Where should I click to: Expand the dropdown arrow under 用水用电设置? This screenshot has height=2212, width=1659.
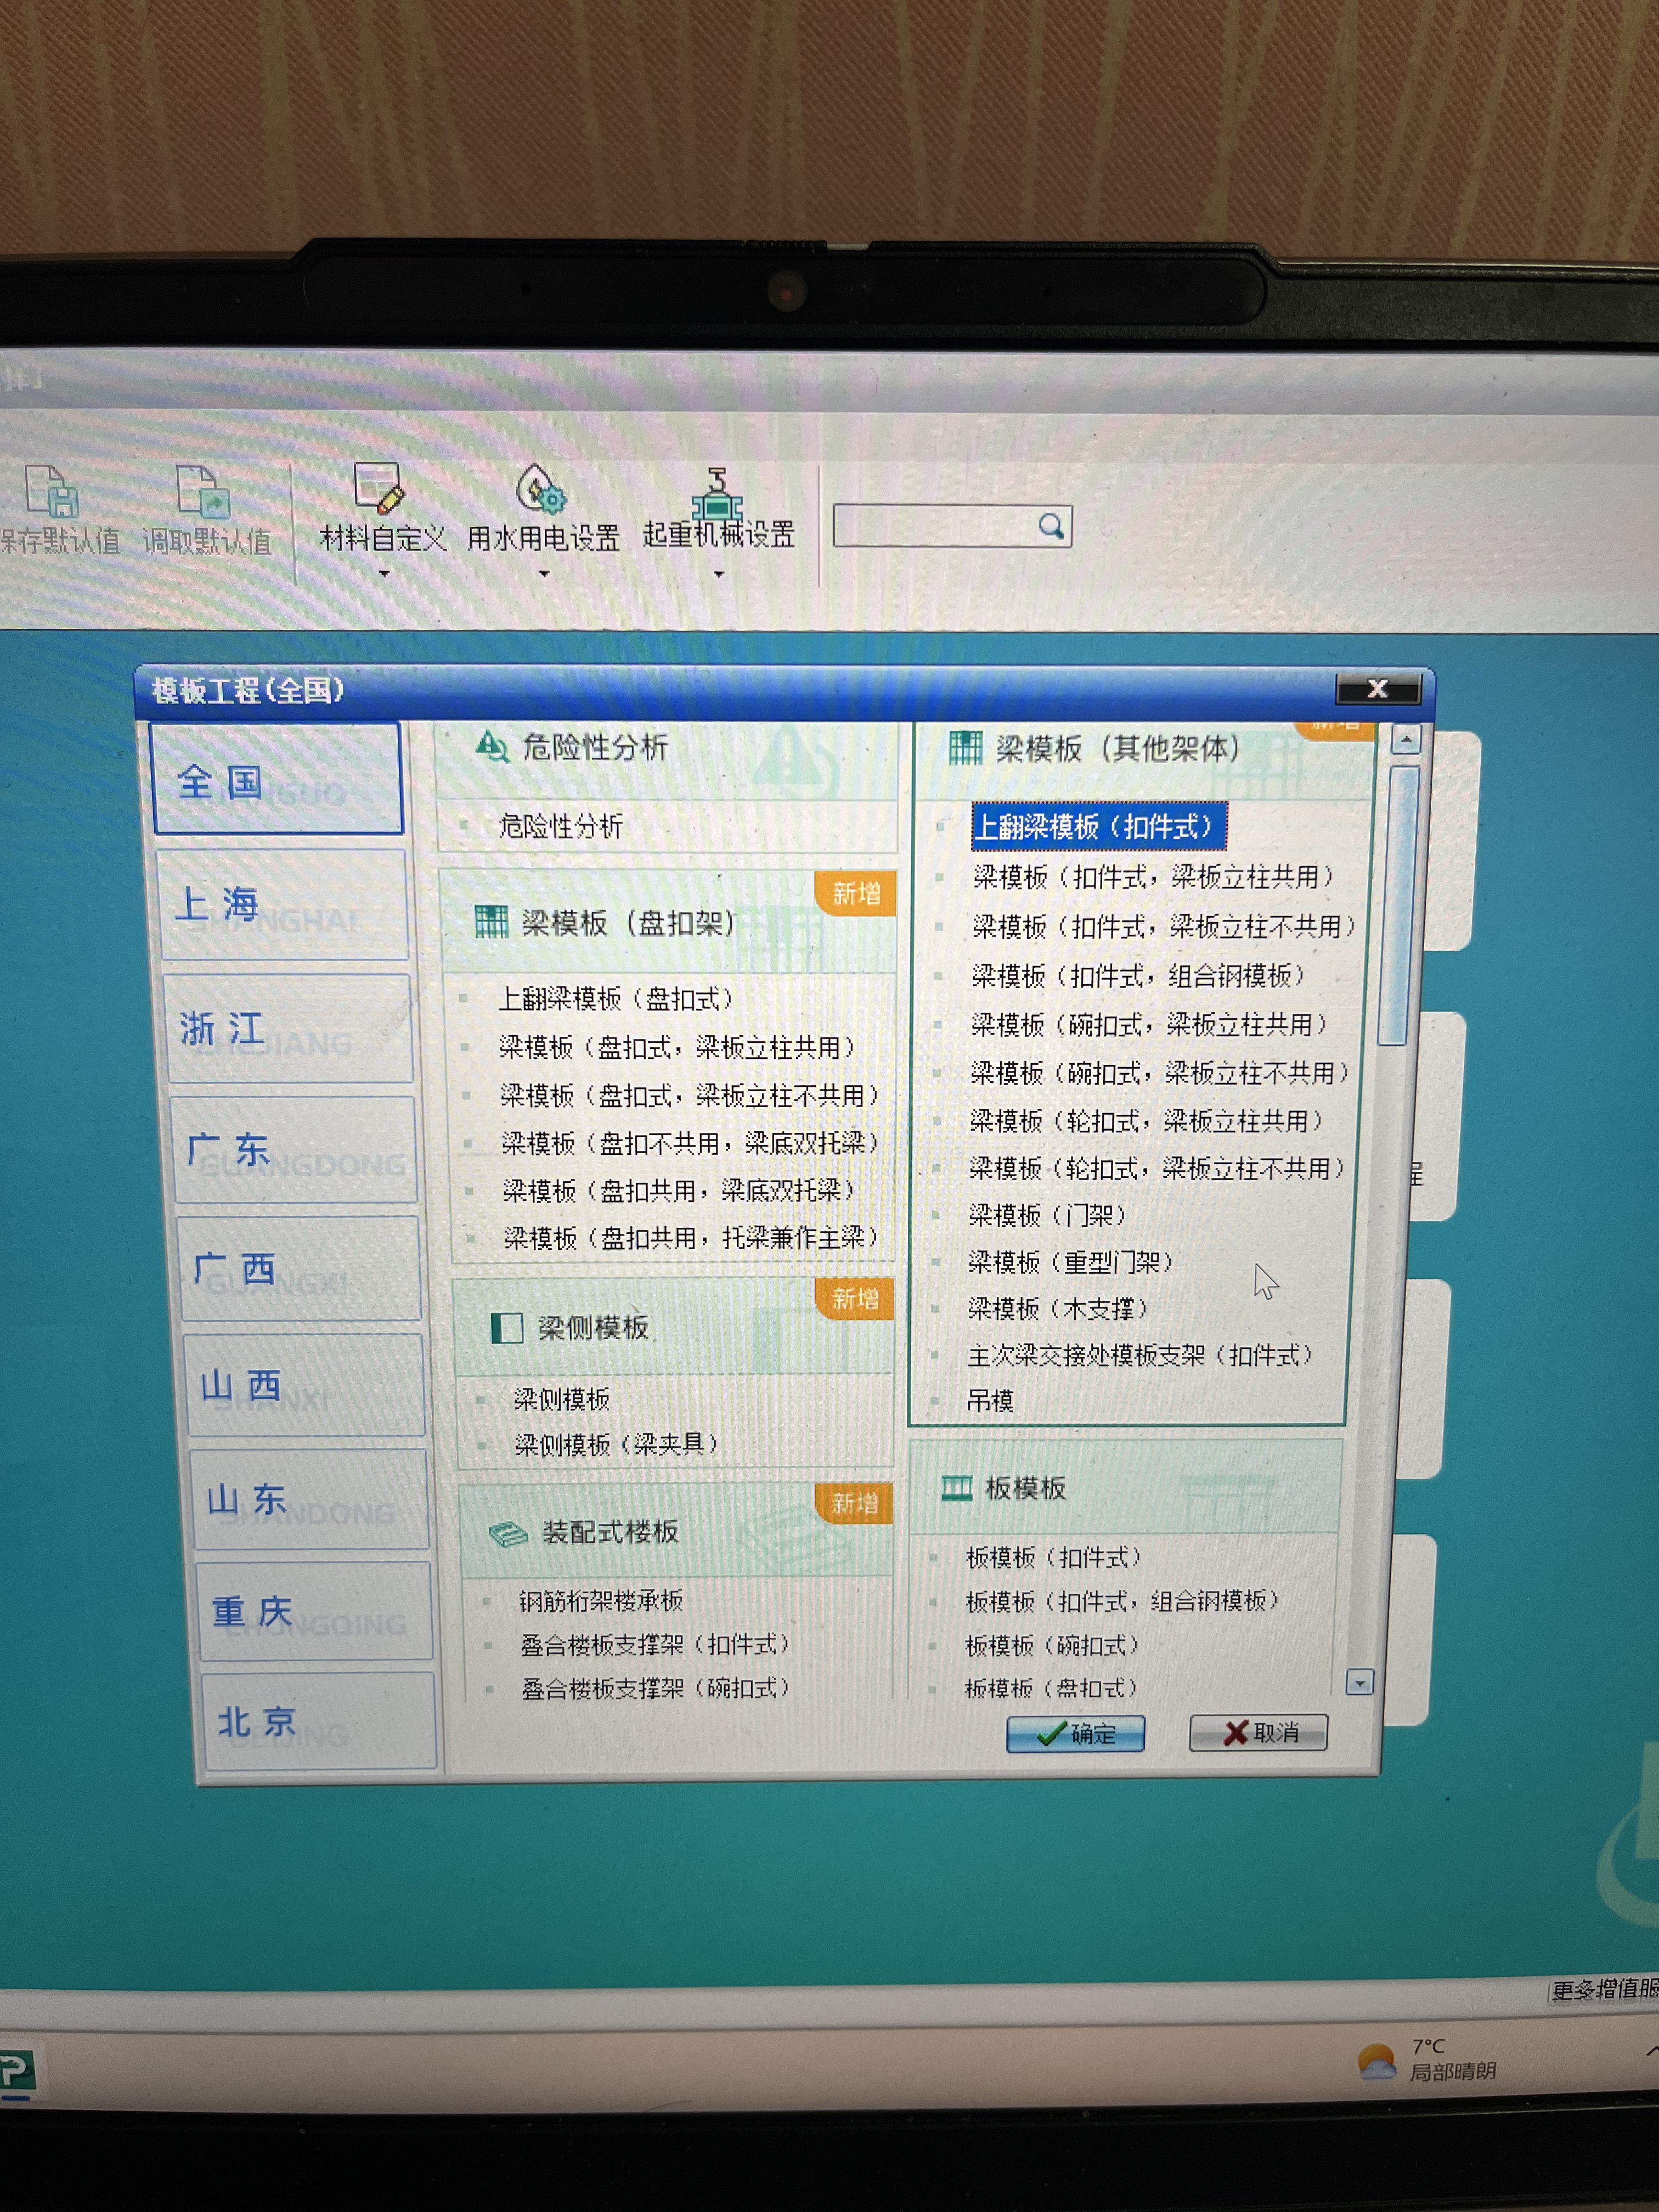point(544,574)
